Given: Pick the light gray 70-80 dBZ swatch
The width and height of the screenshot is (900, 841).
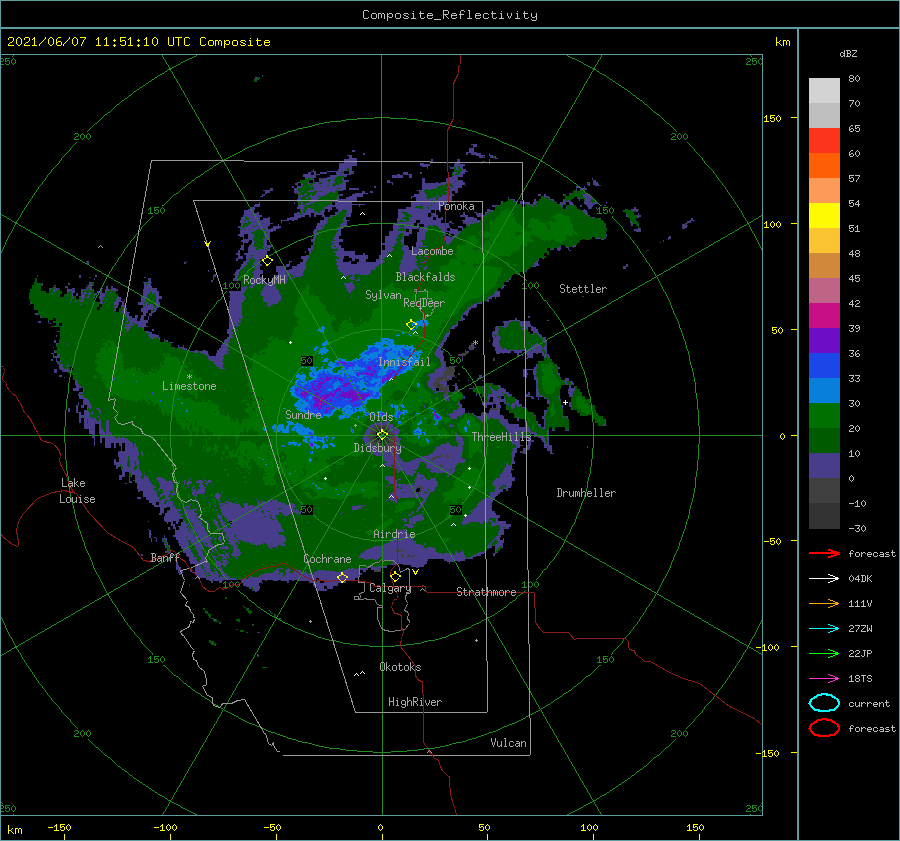Looking at the screenshot, I should (824, 91).
